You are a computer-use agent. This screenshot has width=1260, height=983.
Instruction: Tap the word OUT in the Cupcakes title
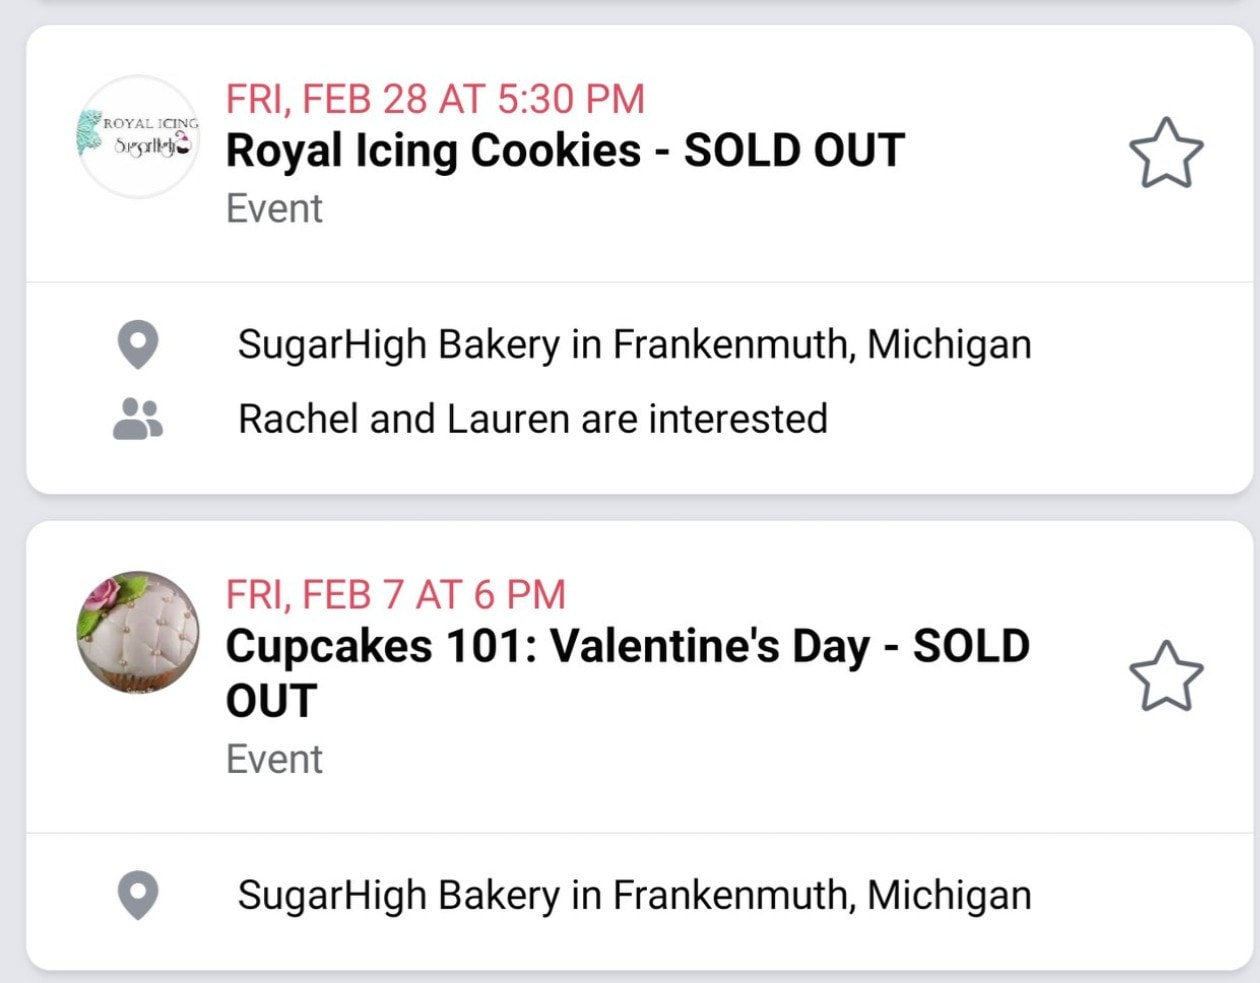tap(271, 701)
